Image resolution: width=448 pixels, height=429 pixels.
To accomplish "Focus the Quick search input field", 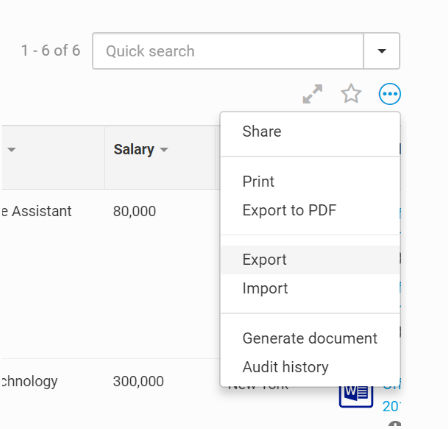I will [228, 51].
